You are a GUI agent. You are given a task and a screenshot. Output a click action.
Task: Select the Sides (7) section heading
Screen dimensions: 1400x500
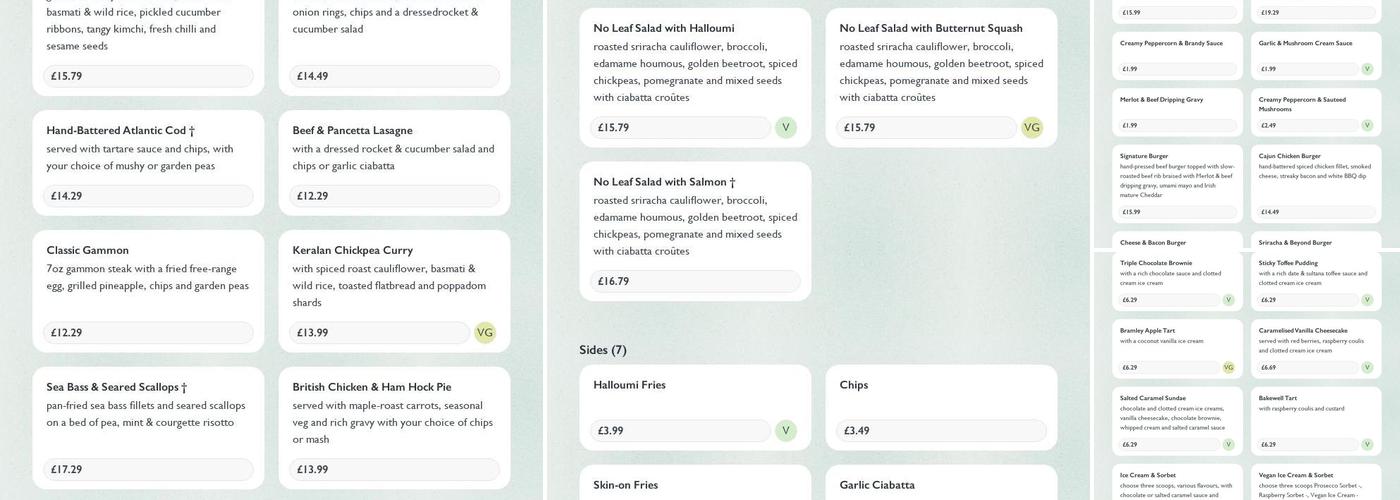pyautogui.click(x=603, y=350)
